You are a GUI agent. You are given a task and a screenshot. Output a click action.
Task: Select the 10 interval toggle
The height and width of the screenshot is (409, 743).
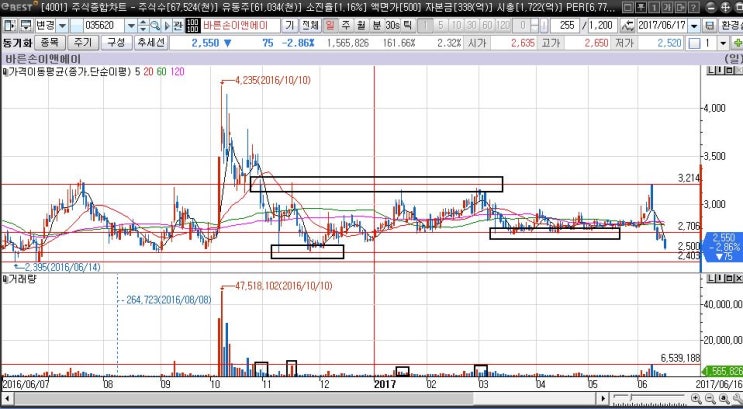coord(457,25)
